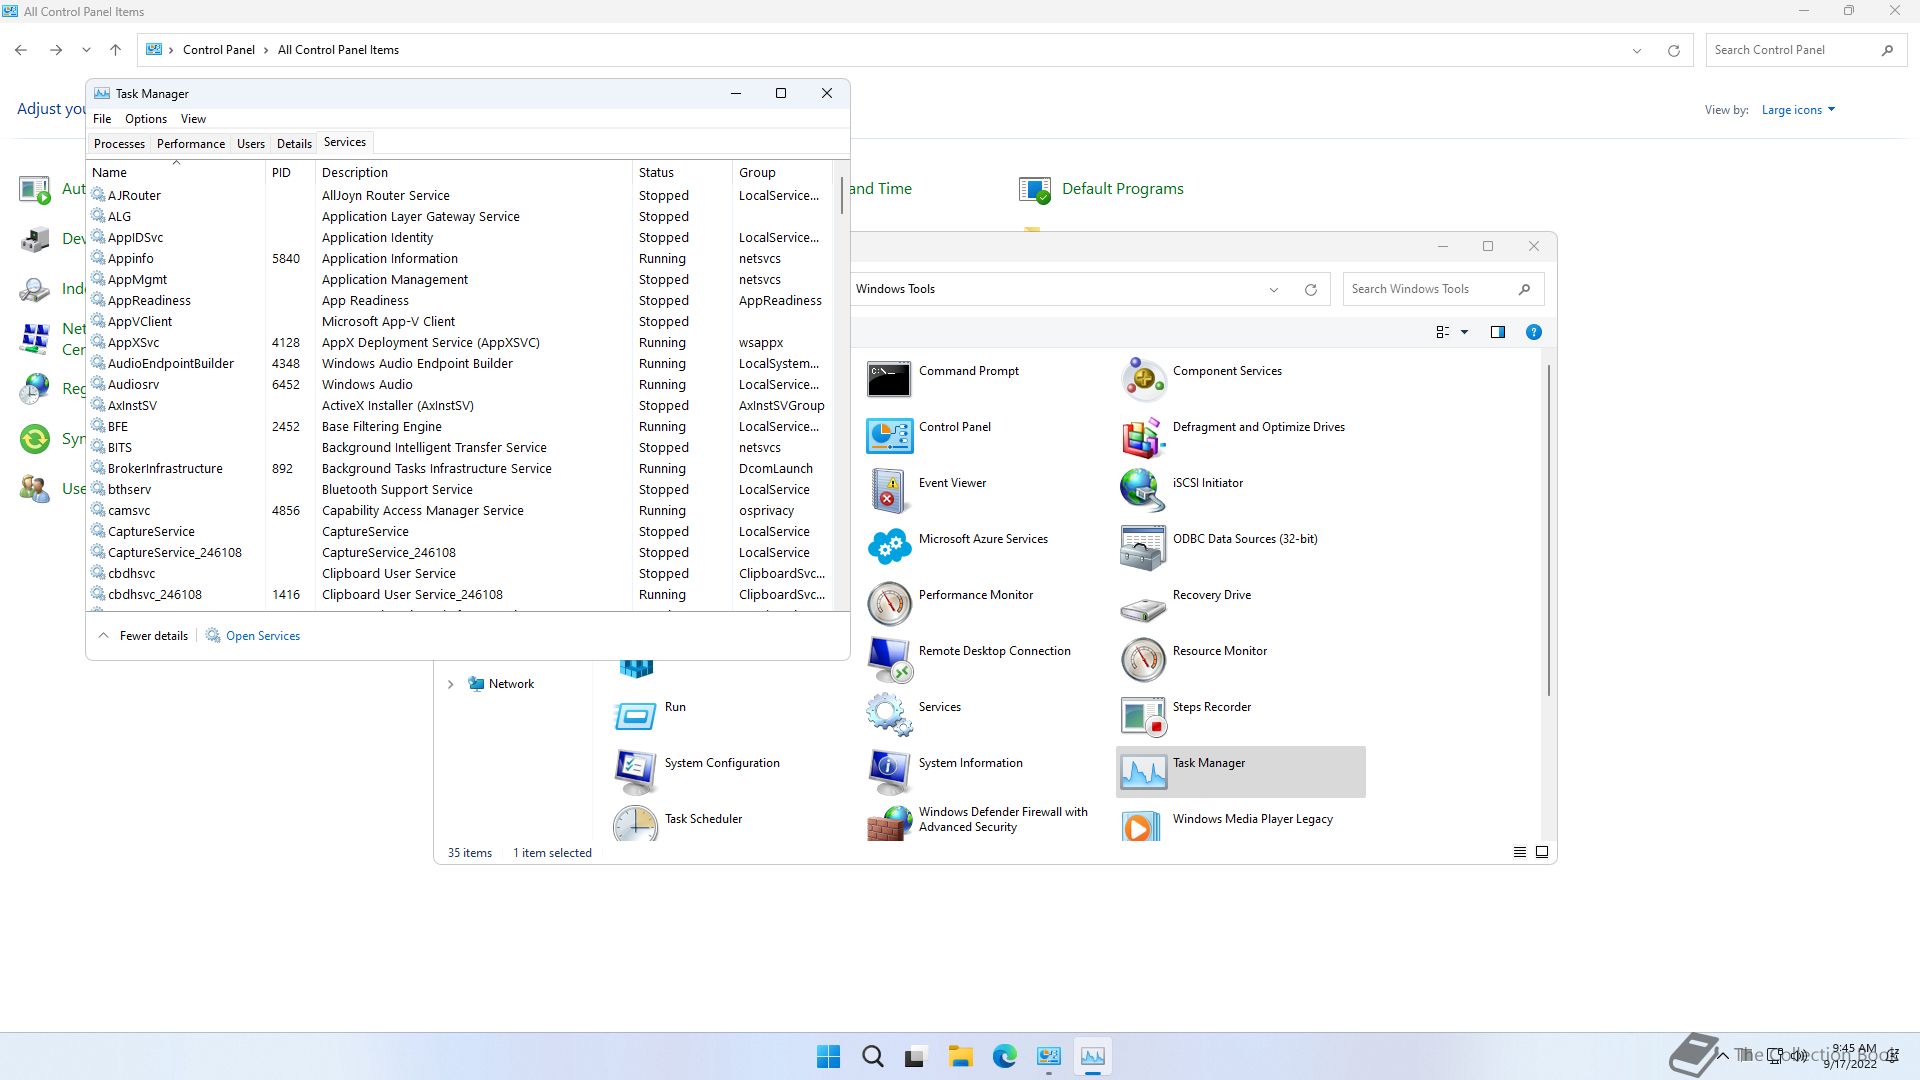Sort services by Status column

682,173
